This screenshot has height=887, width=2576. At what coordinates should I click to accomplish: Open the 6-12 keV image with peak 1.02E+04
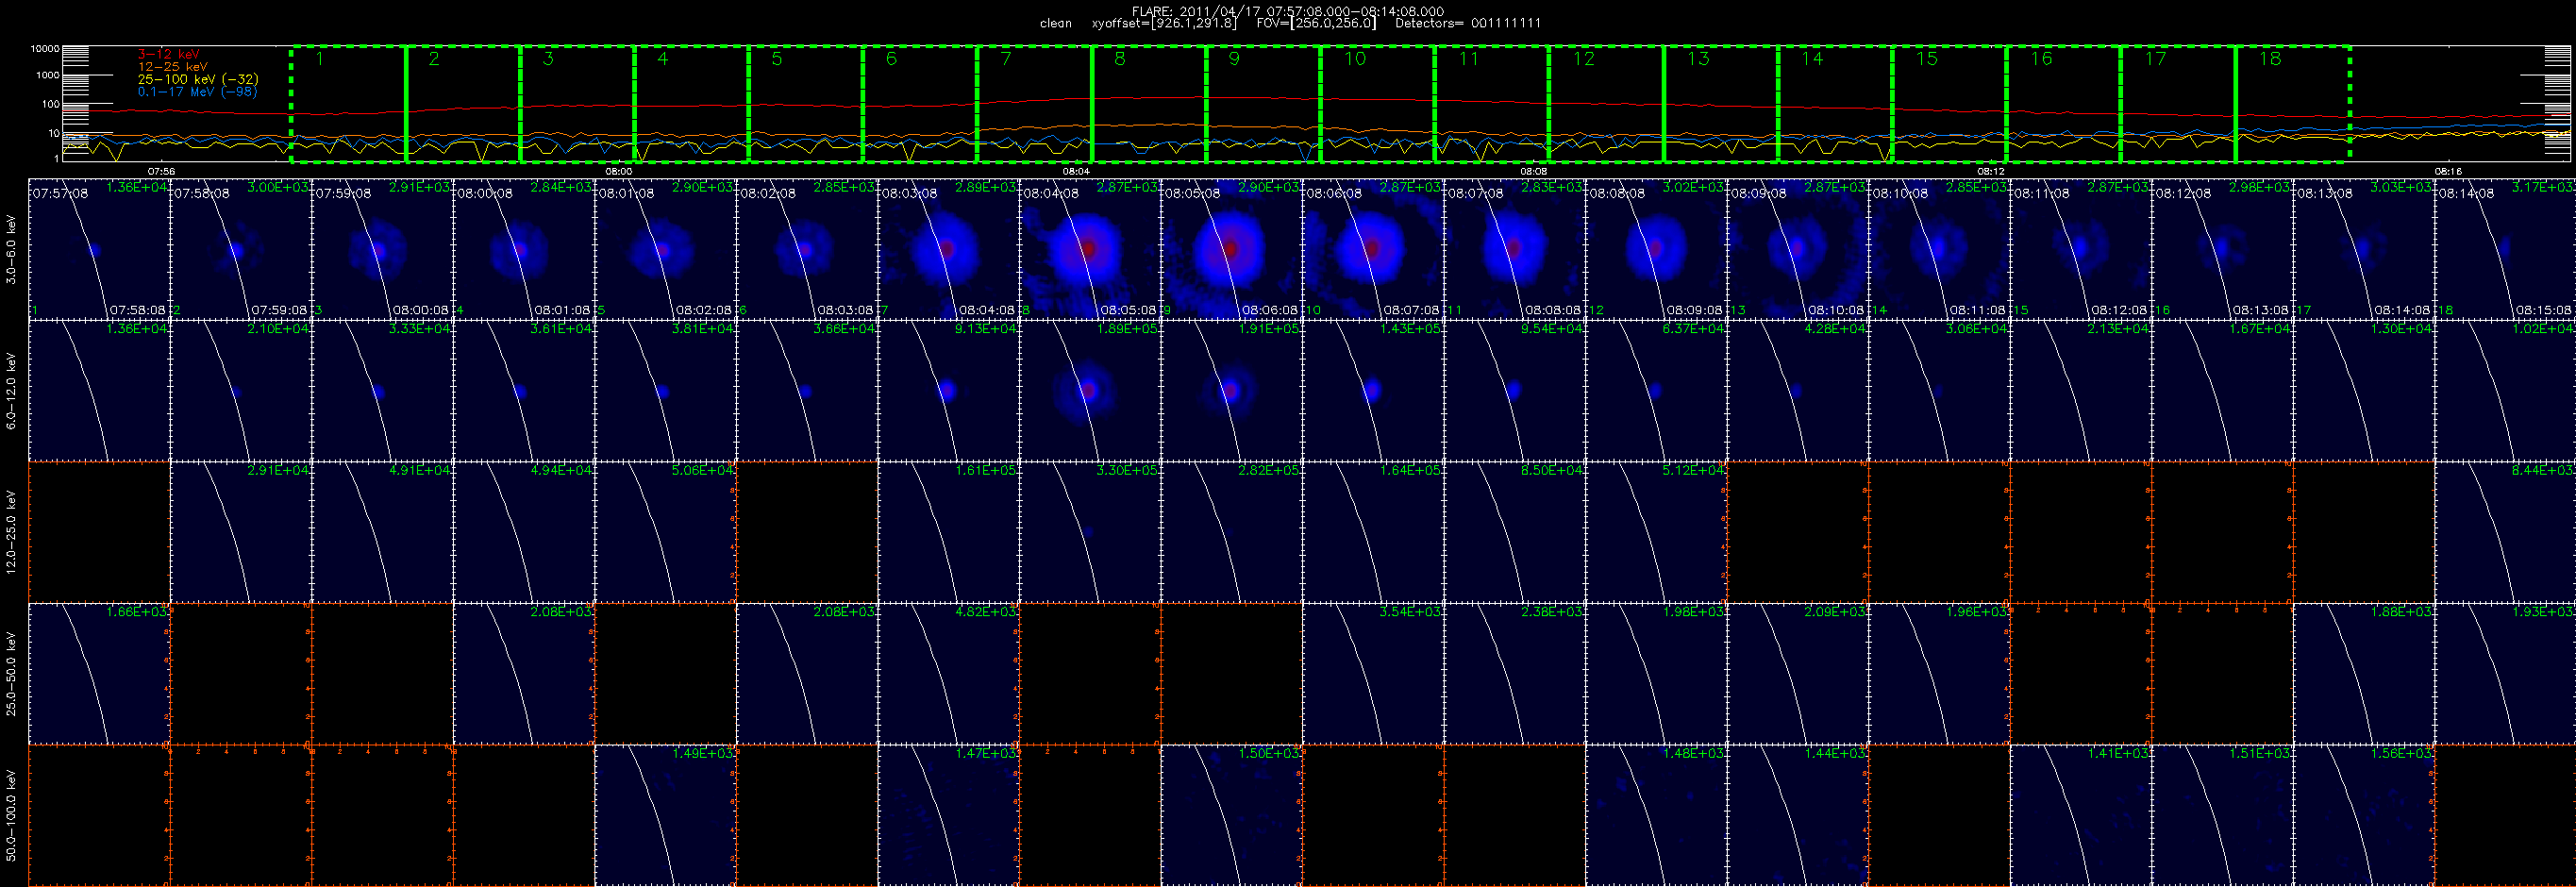pos(2505,391)
